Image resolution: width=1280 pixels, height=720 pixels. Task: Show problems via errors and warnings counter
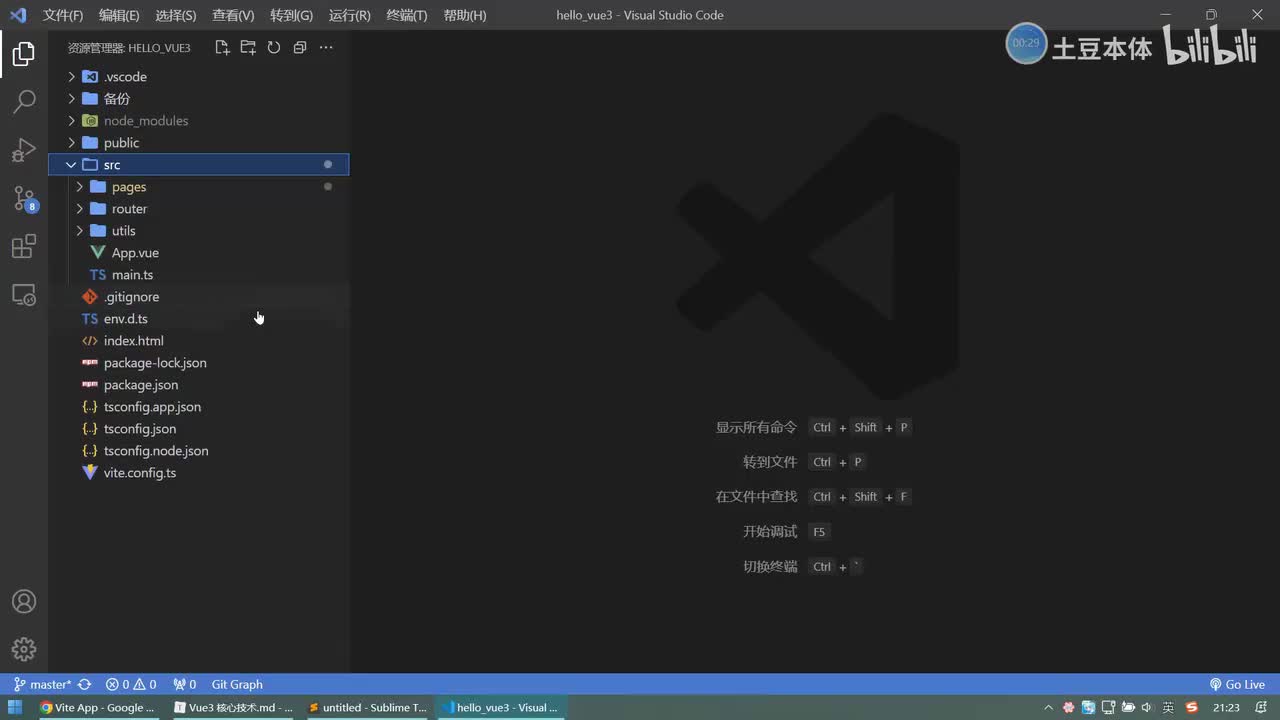click(131, 685)
